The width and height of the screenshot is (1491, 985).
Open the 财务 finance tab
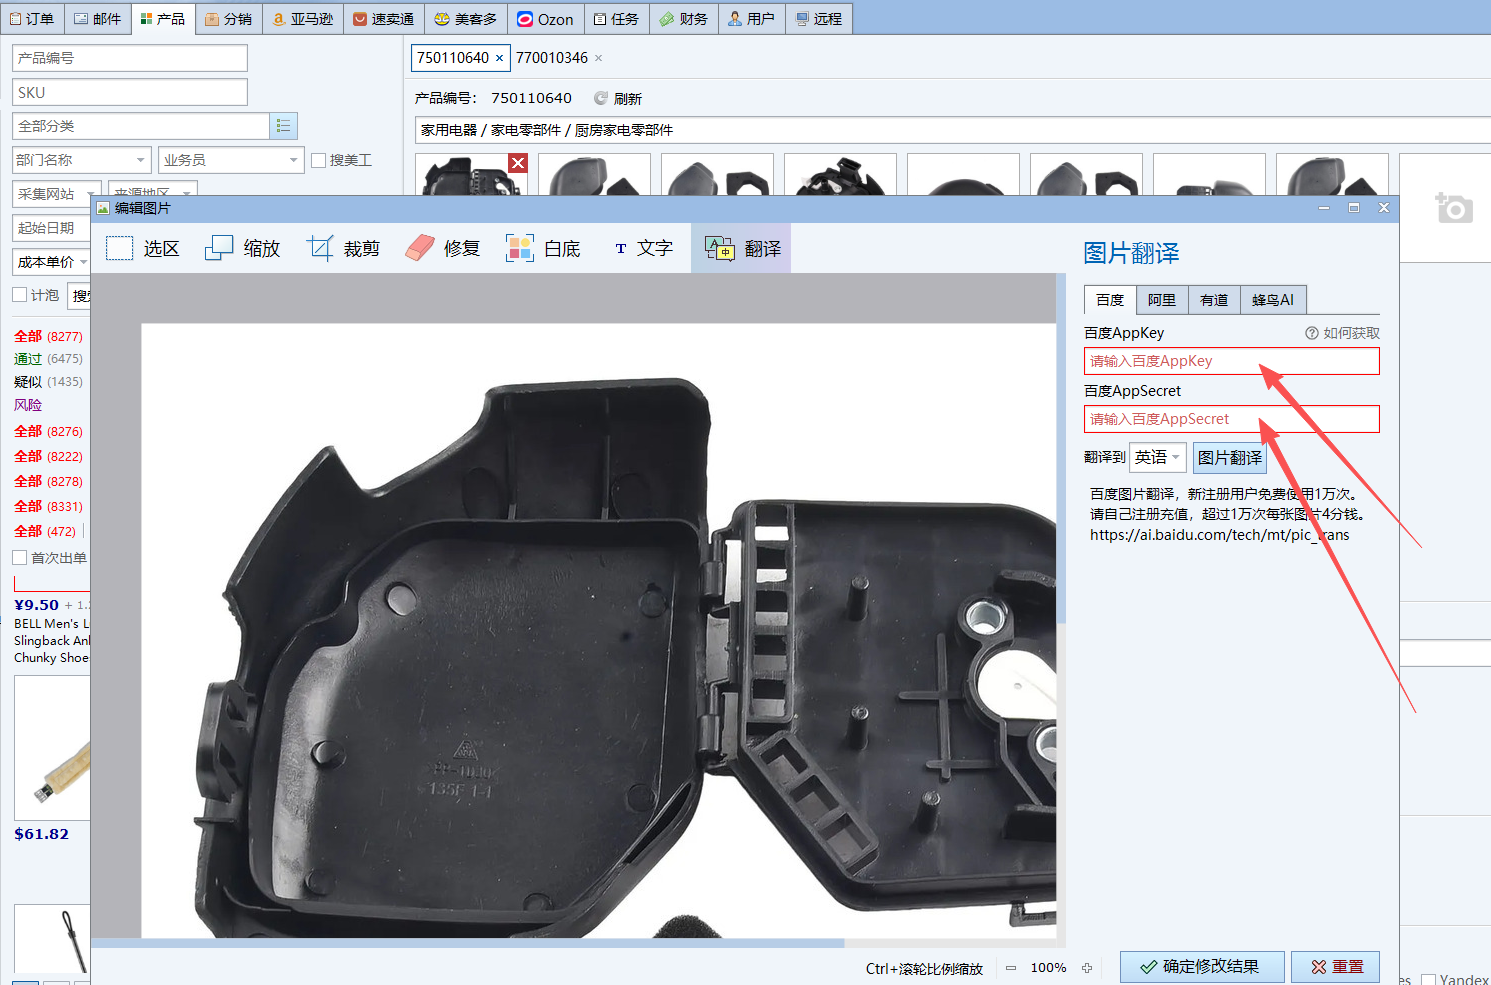[x=684, y=19]
